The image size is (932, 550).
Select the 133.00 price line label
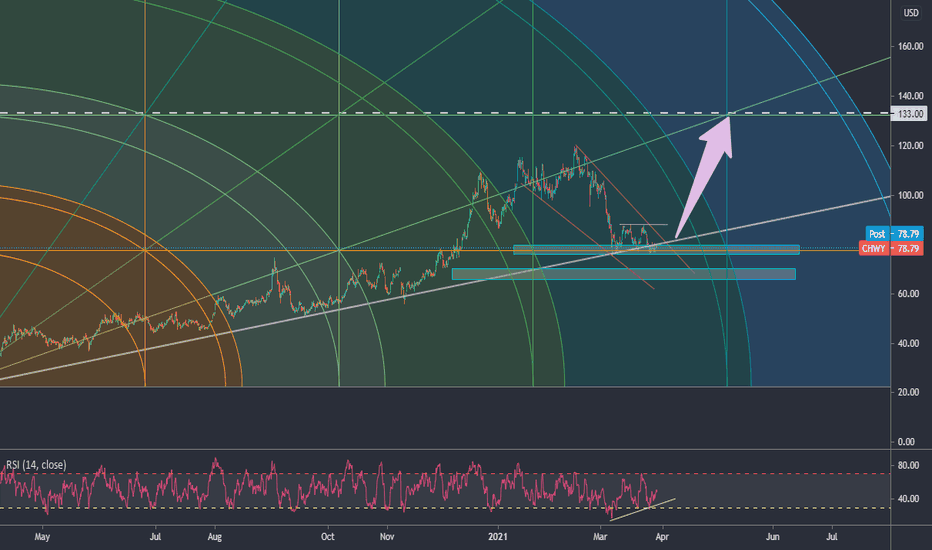(x=909, y=114)
